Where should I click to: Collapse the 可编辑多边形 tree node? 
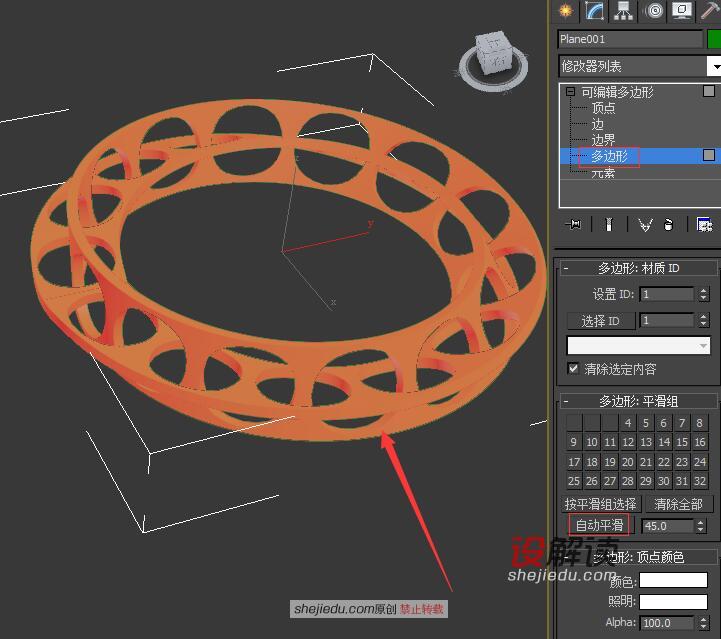(571, 91)
